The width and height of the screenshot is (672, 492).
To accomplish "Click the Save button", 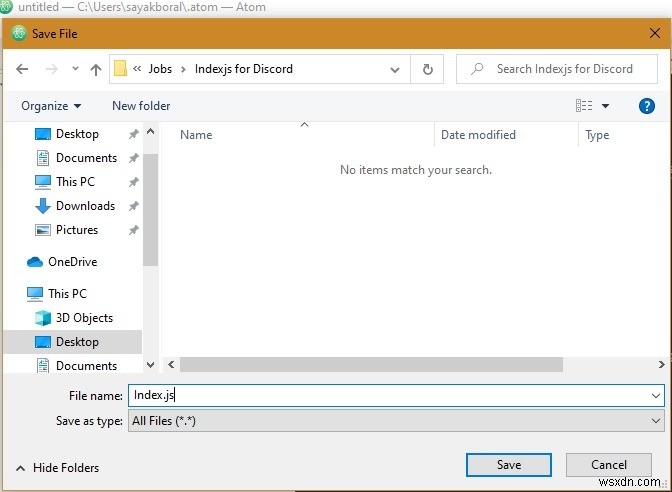I will [x=509, y=465].
